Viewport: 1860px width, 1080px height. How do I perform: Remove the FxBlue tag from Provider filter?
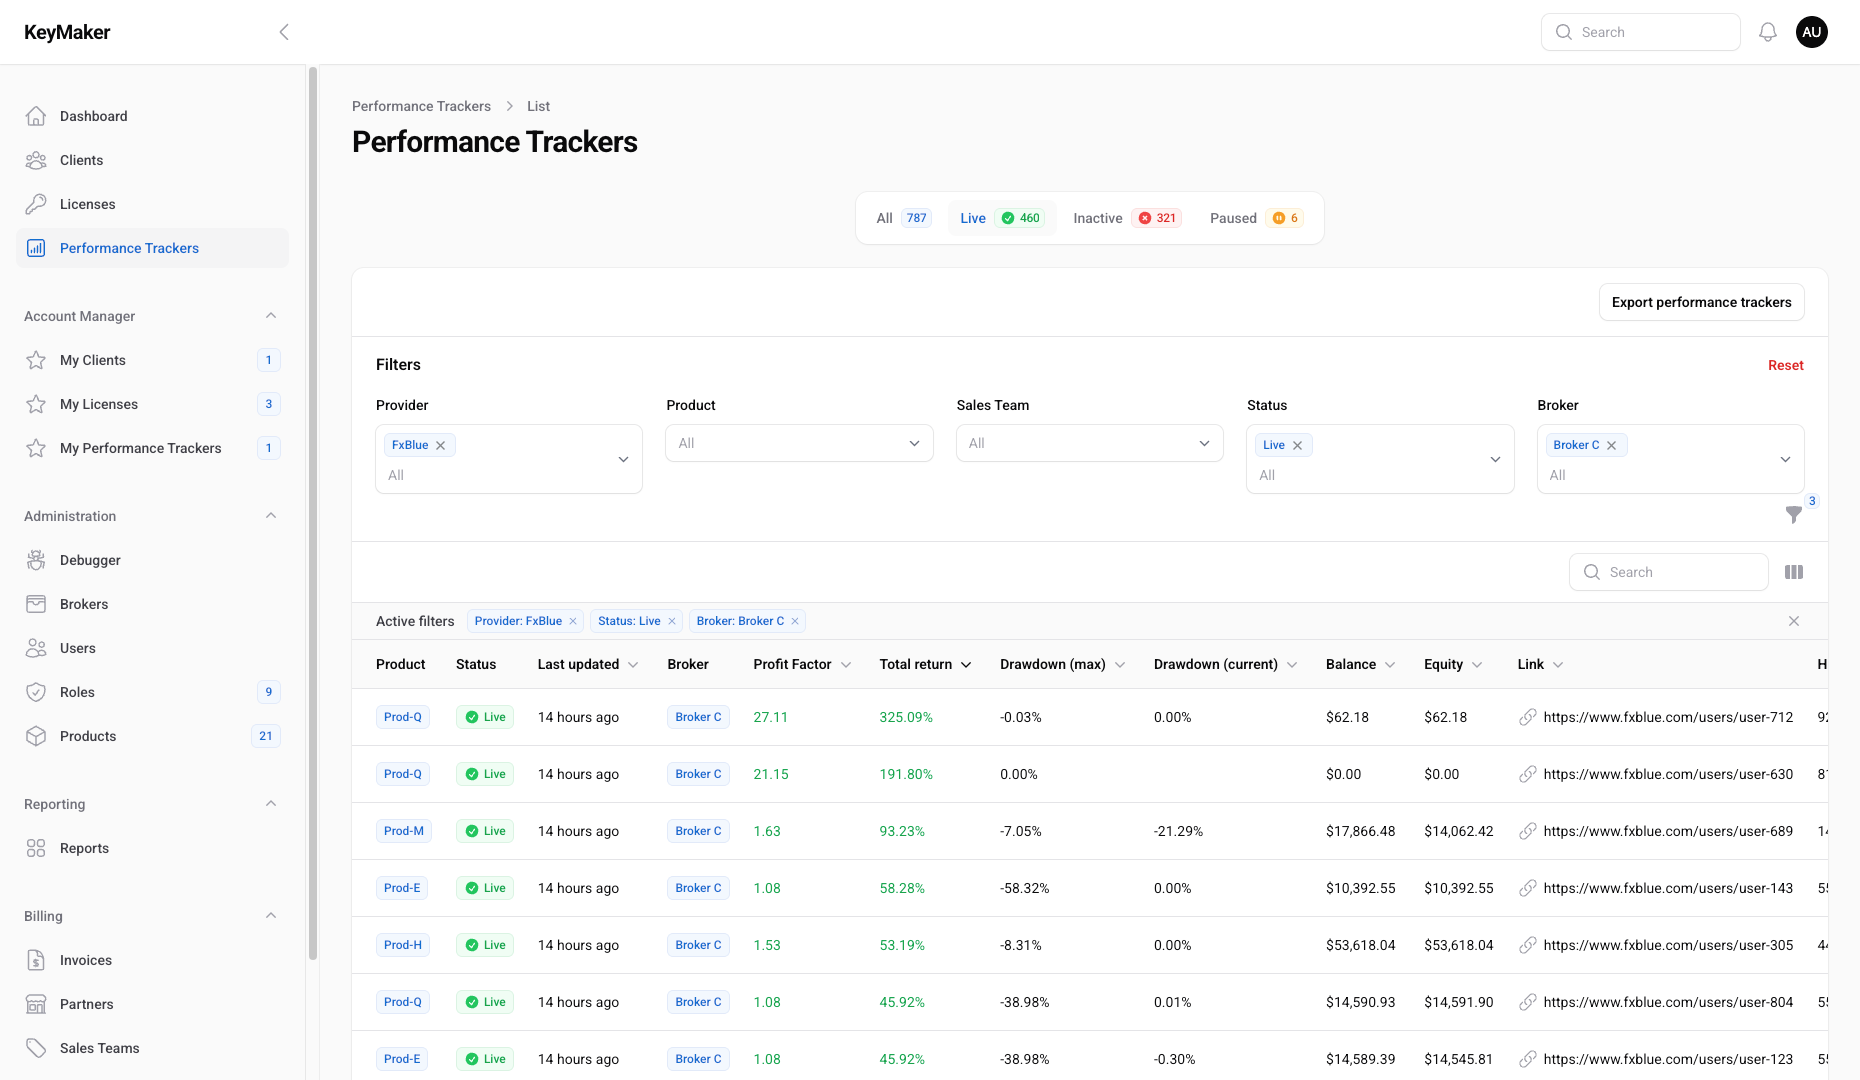click(x=440, y=445)
